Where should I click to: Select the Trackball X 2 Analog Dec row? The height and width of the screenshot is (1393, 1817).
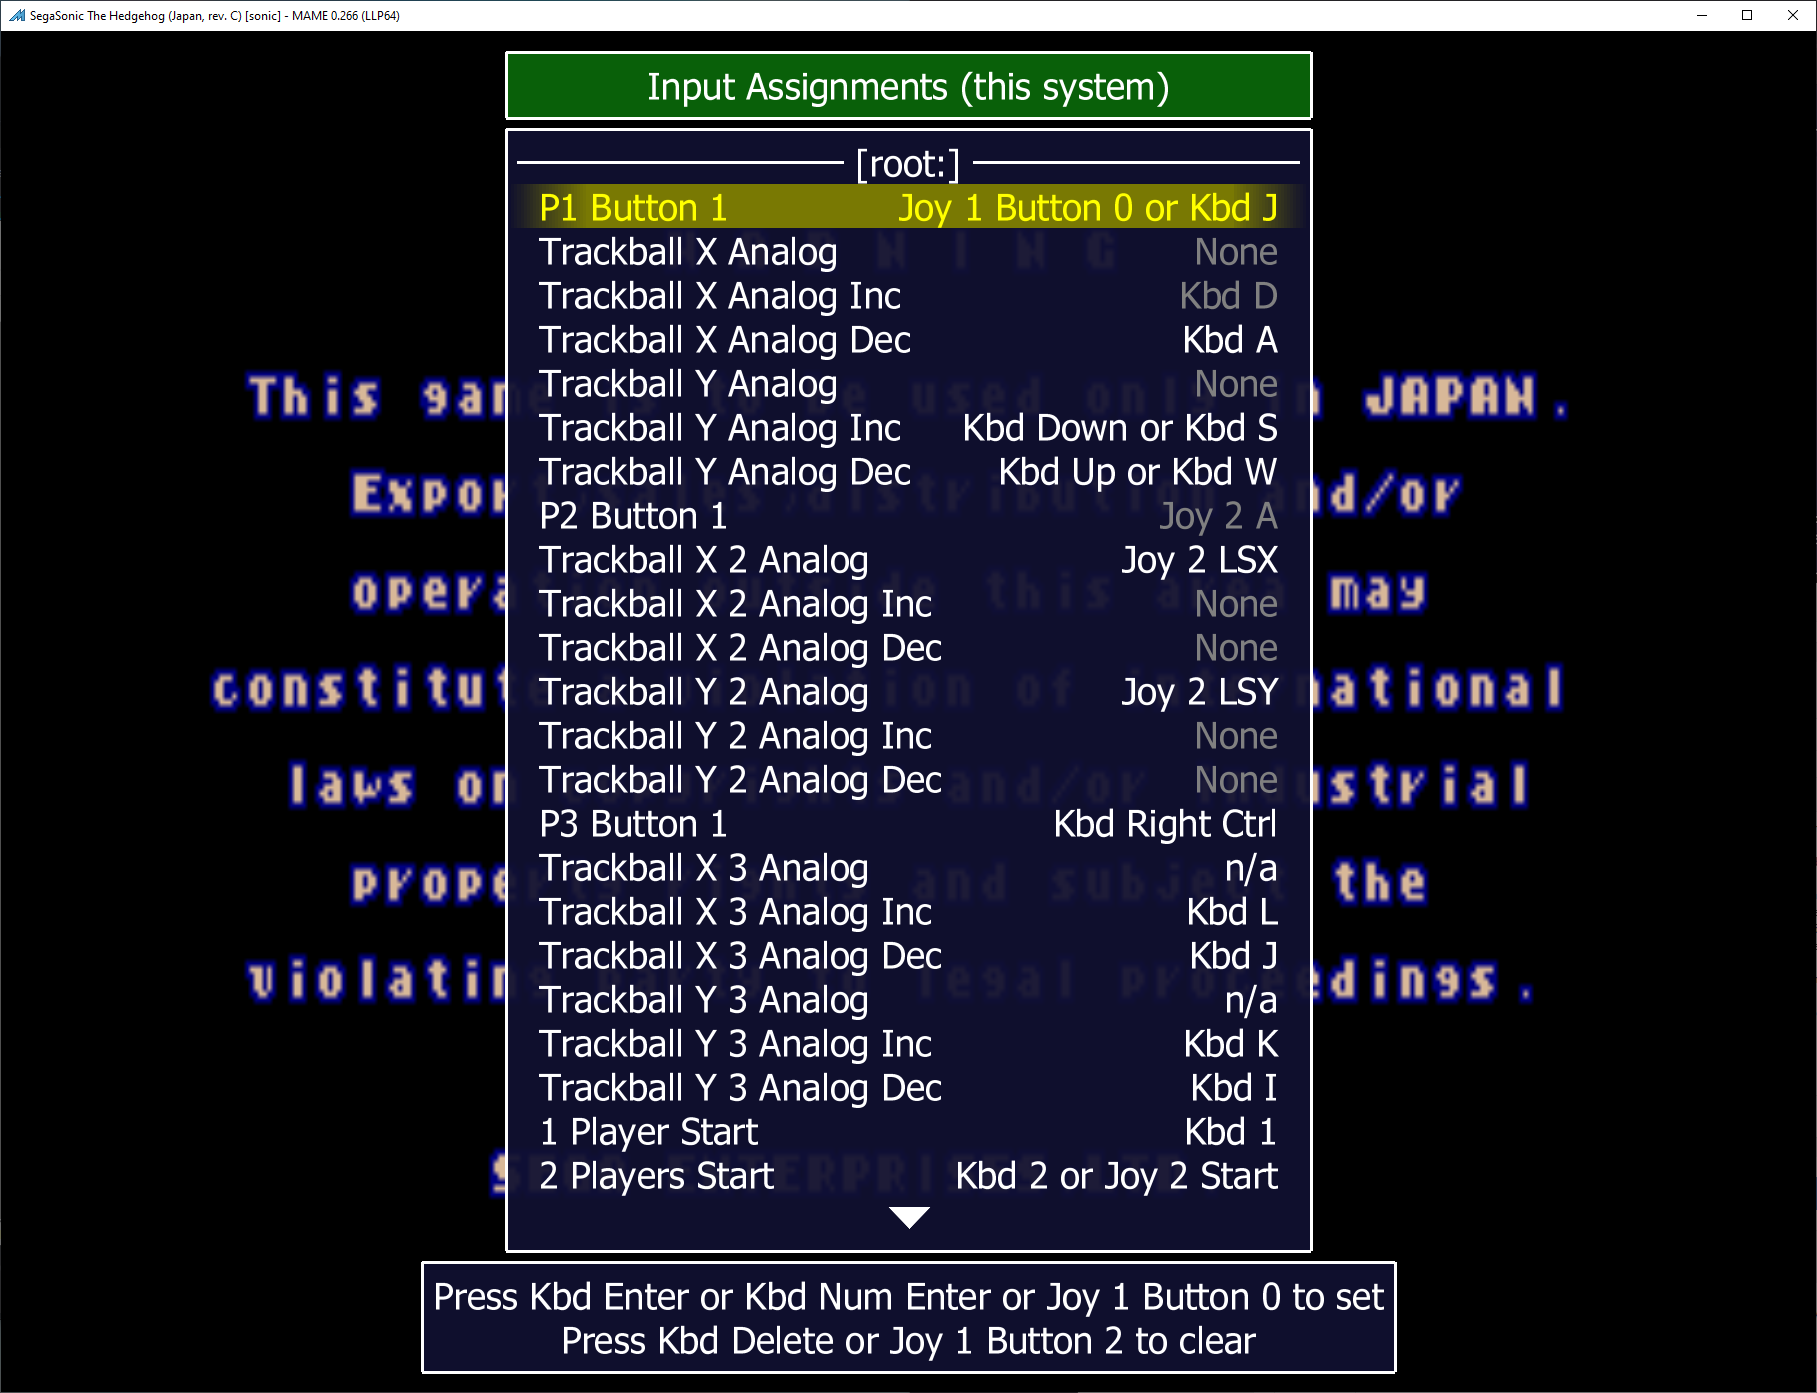tap(908, 647)
